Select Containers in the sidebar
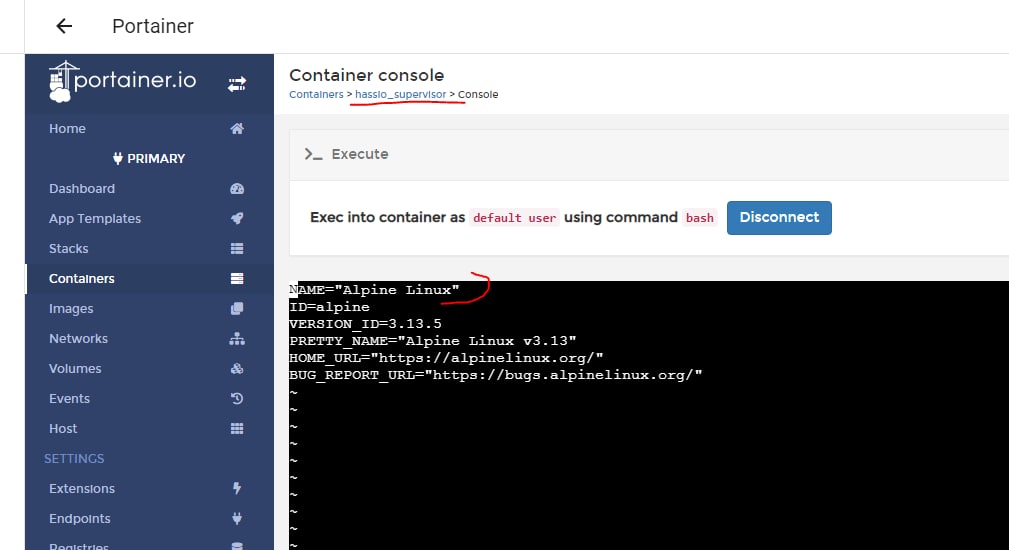The height and width of the screenshot is (550, 1009). click(82, 279)
